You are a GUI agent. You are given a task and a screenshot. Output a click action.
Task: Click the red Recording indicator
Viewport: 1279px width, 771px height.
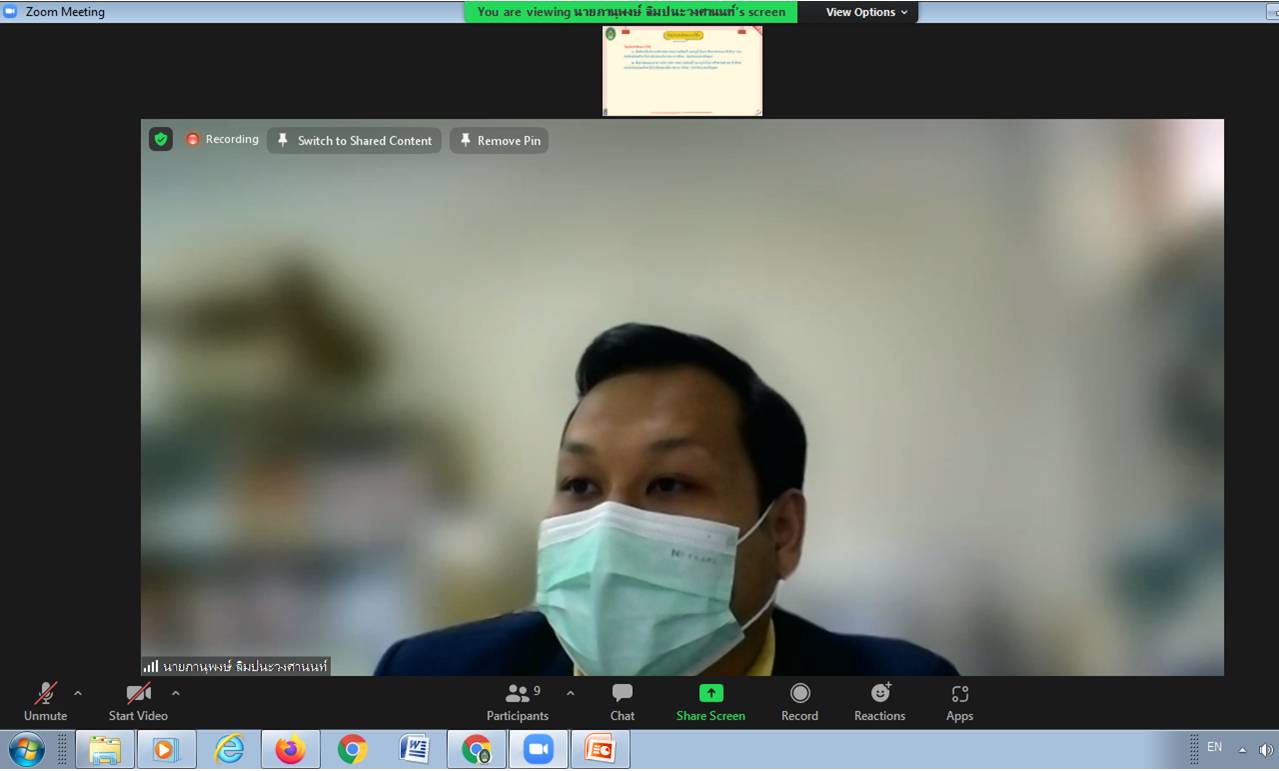click(222, 140)
